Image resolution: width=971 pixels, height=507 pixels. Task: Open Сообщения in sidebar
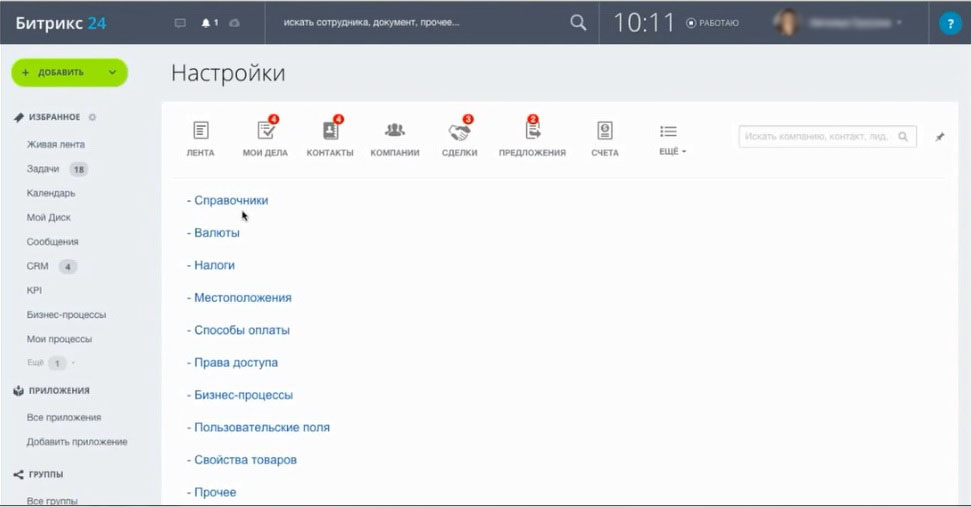(x=53, y=241)
